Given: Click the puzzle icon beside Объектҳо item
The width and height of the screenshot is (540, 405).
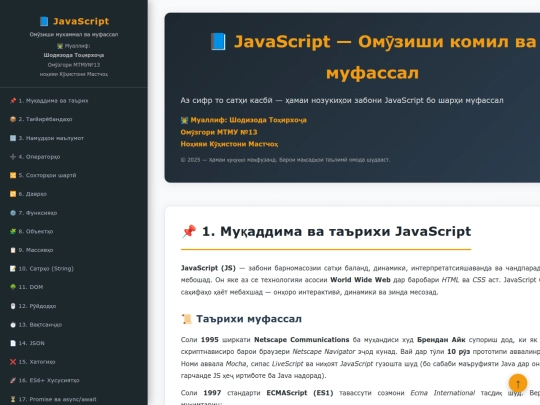Looking at the screenshot, I should (x=13, y=231).
